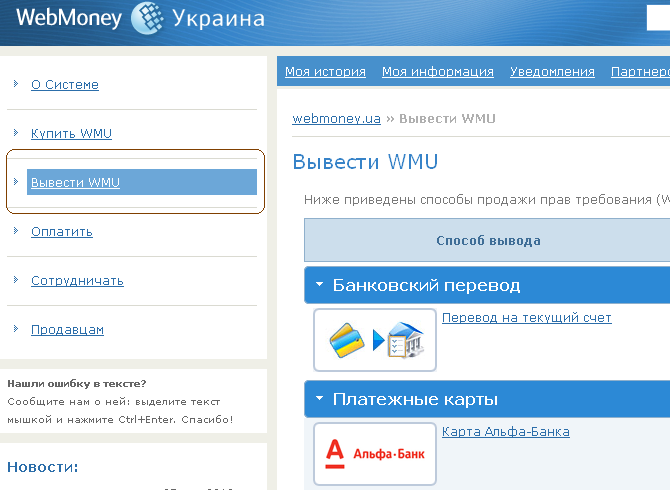This screenshot has height=490, width=670.
Task: Open Перевод на текущий счет link
Action: [x=527, y=317]
